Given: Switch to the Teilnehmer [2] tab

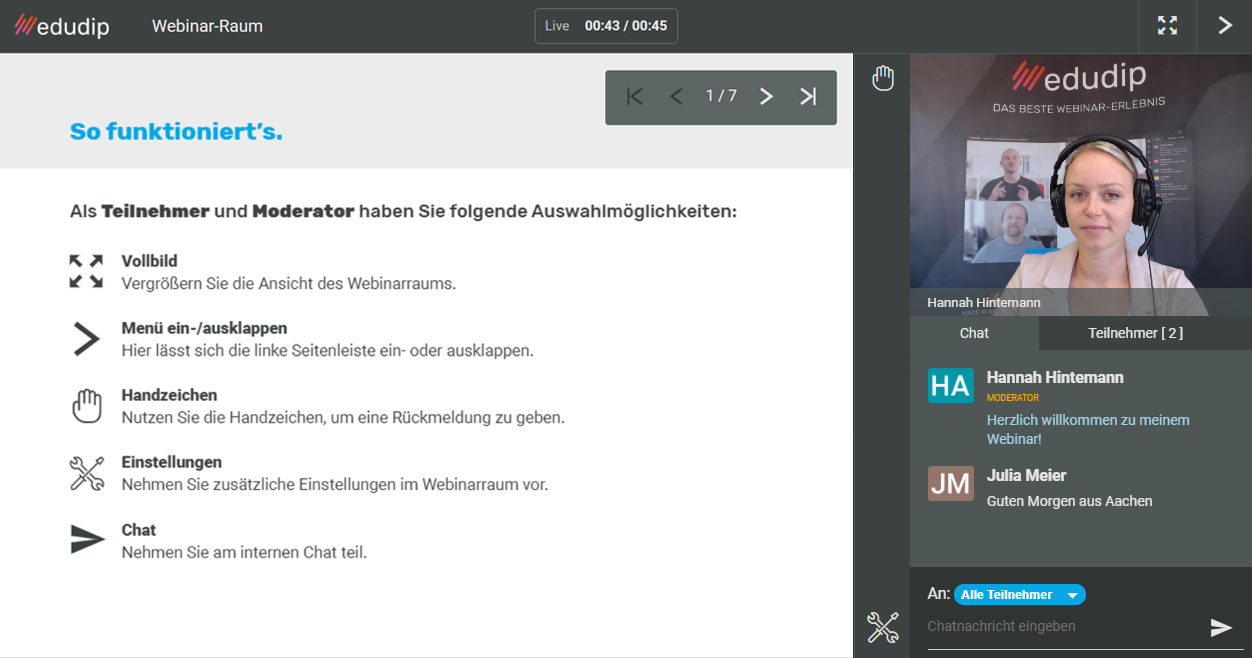Looking at the screenshot, I should coord(1135,333).
